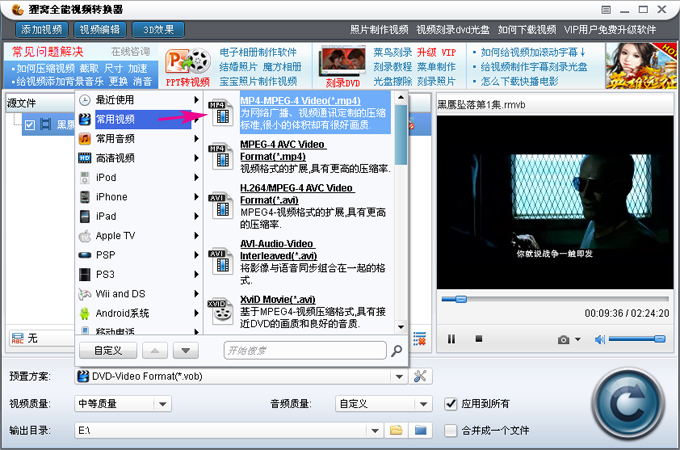This screenshot has height=450, width=680.
Task: Open VIP用户免费升级软件 link
Action: click(x=610, y=29)
